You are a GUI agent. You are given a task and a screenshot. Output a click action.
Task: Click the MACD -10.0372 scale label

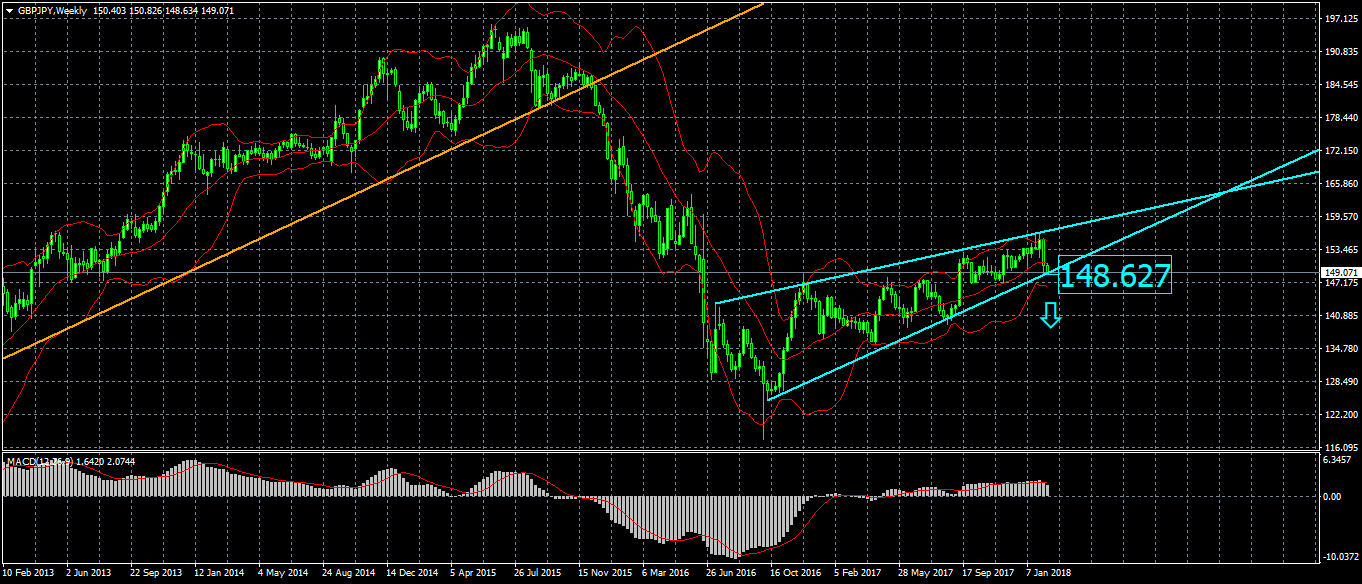pyautogui.click(x=1338, y=556)
